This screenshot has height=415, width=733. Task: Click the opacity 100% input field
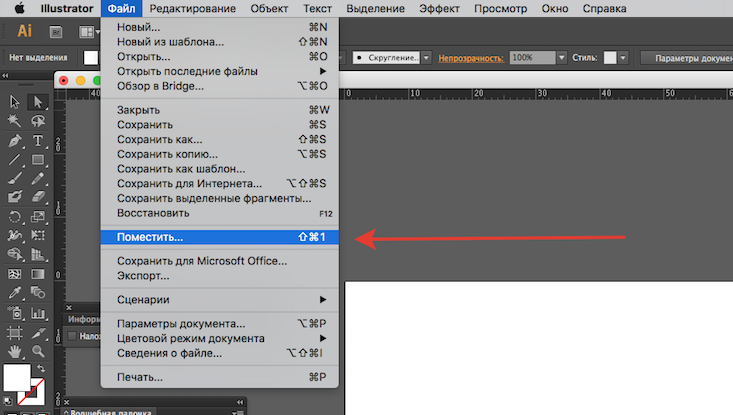[532, 57]
